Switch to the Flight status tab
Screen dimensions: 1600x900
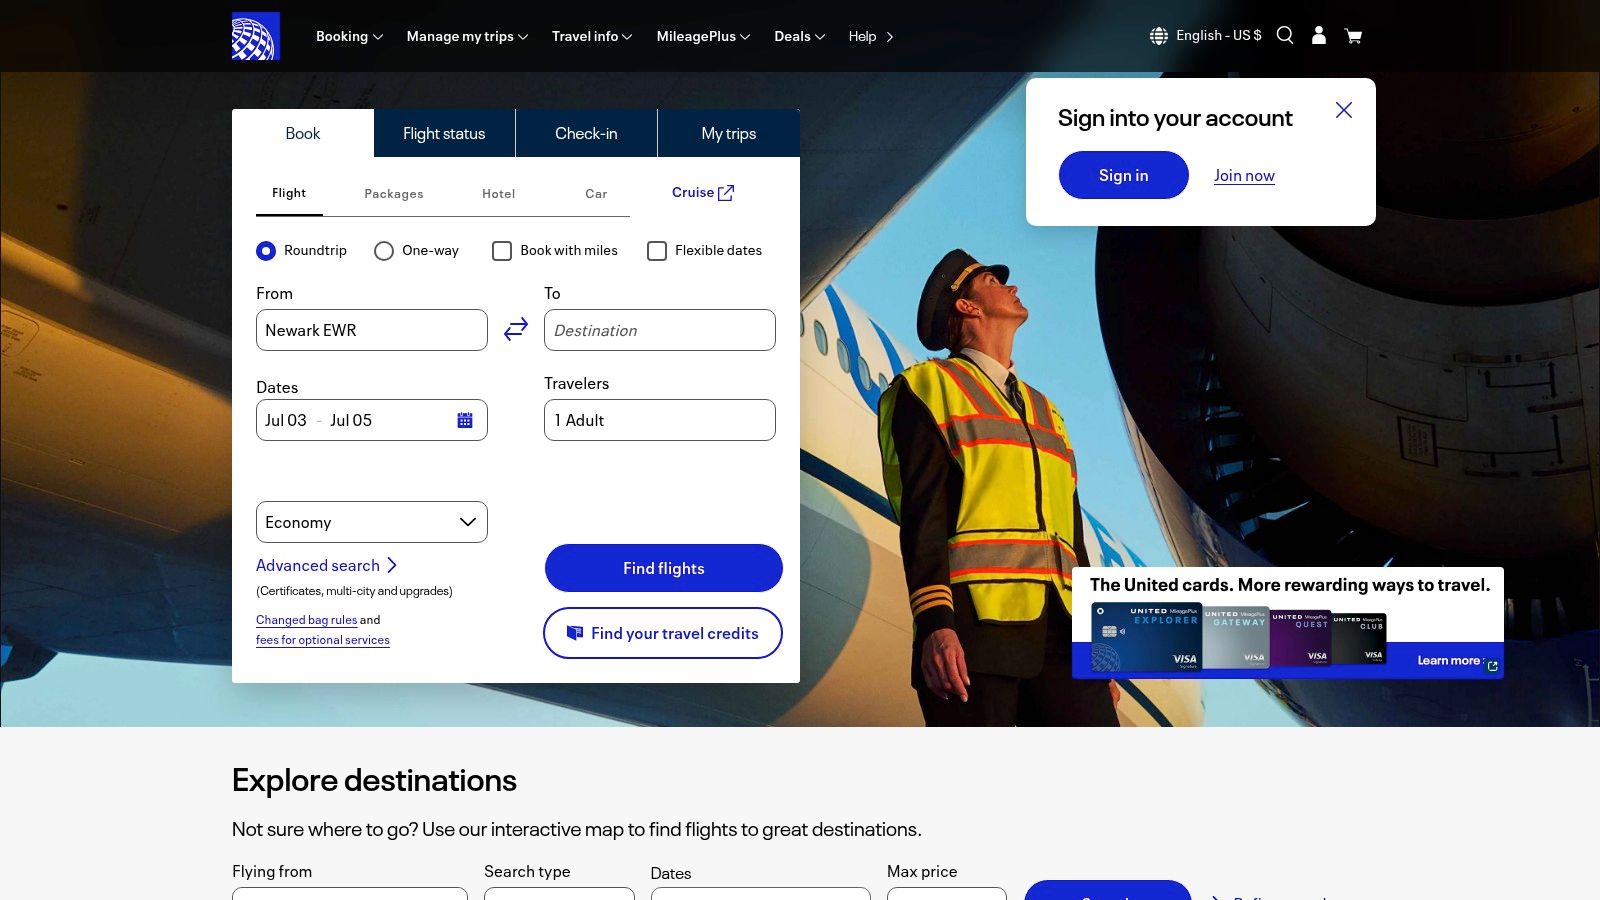(x=444, y=133)
